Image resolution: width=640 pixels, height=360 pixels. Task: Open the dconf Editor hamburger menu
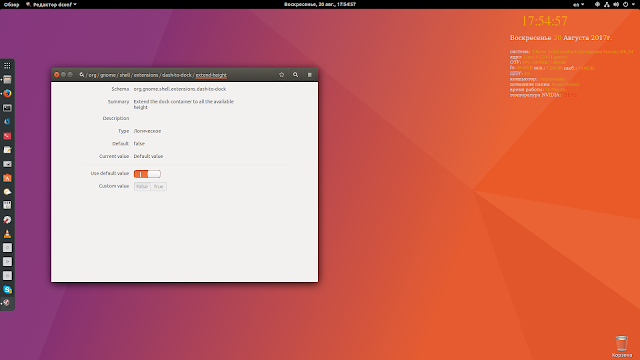309,75
